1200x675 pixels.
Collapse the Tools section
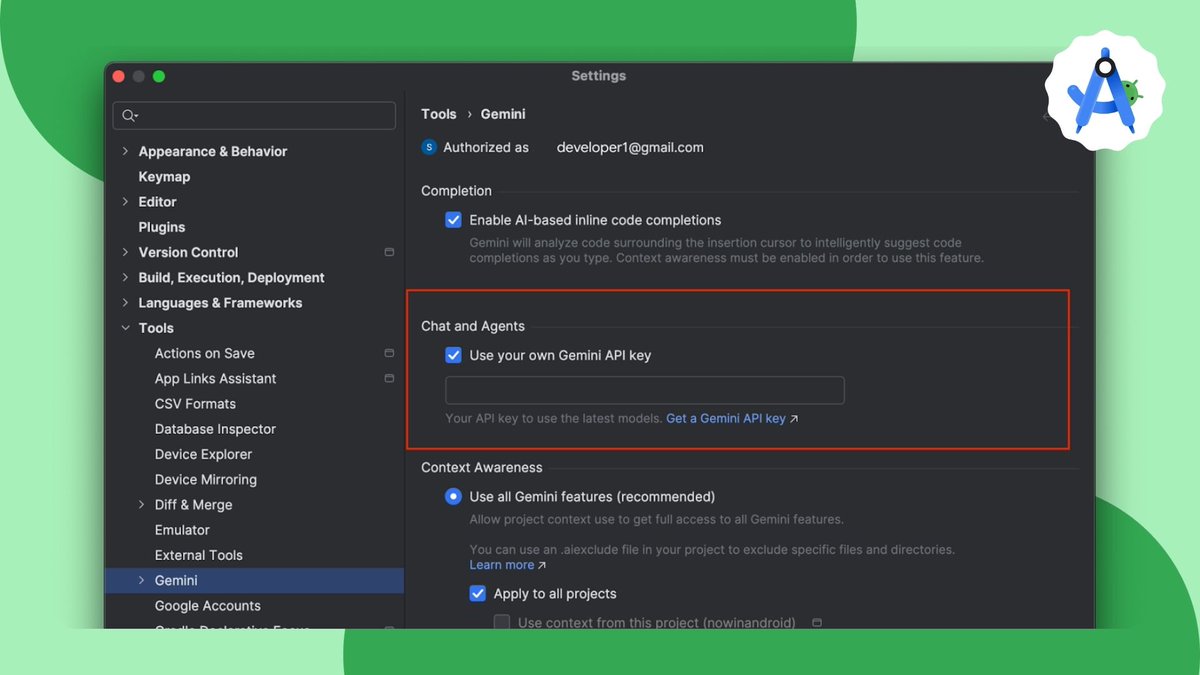point(125,328)
